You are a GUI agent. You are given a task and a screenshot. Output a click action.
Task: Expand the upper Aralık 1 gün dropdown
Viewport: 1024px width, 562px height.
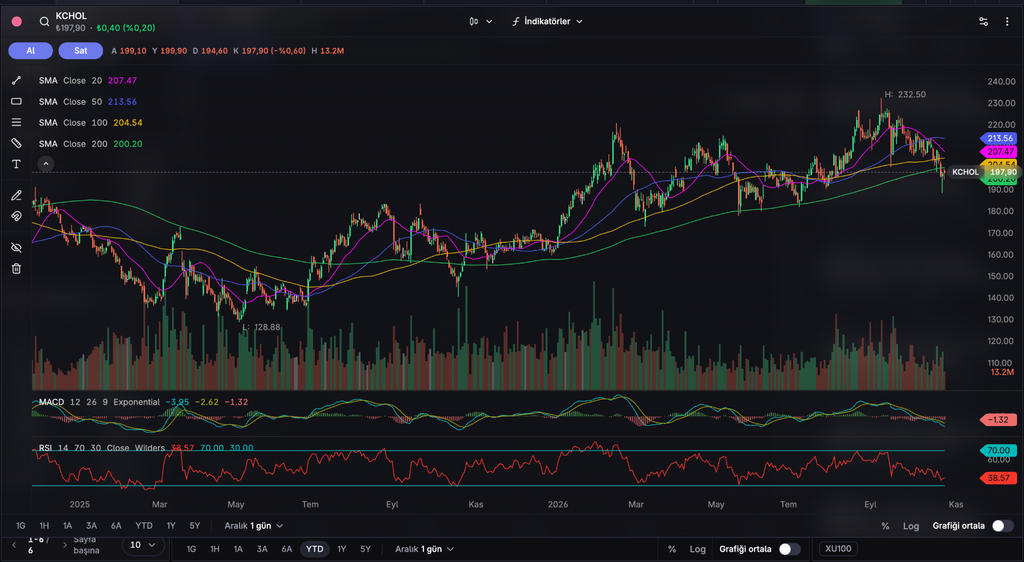(x=253, y=525)
